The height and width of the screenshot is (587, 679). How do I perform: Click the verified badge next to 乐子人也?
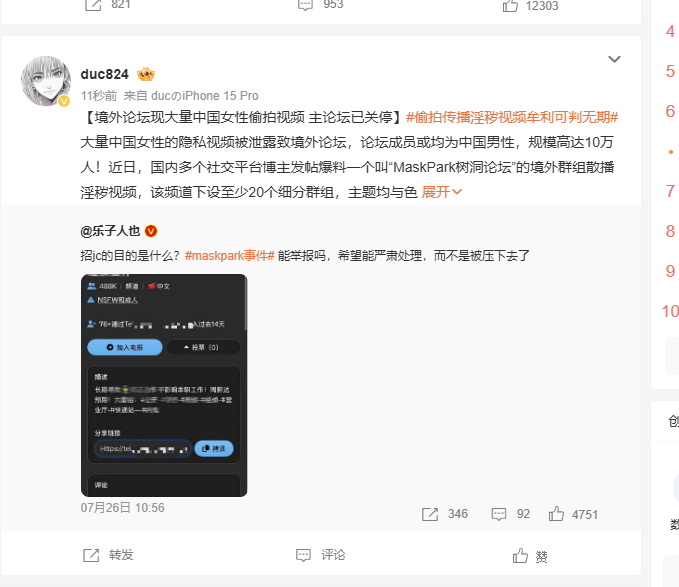coord(151,231)
